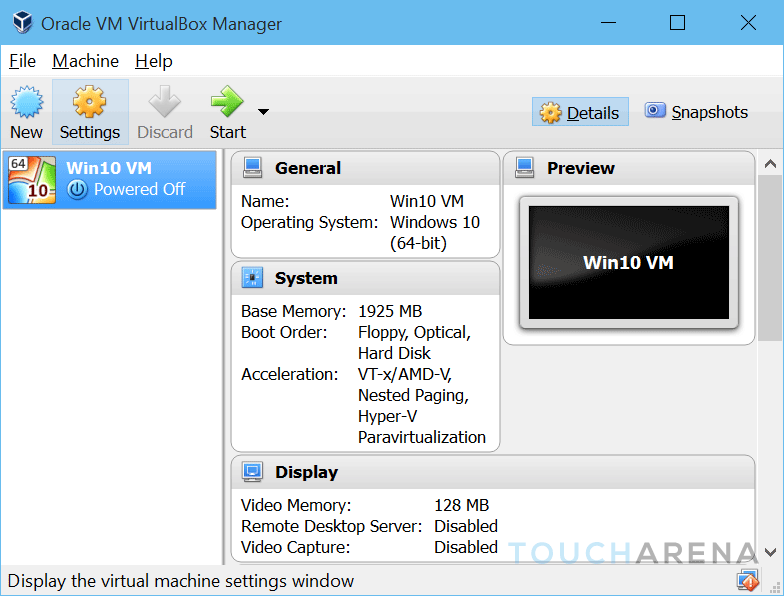Viewport: 784px width, 596px height.
Task: Maximize the VirtualBox Manager window
Action: [x=678, y=22]
